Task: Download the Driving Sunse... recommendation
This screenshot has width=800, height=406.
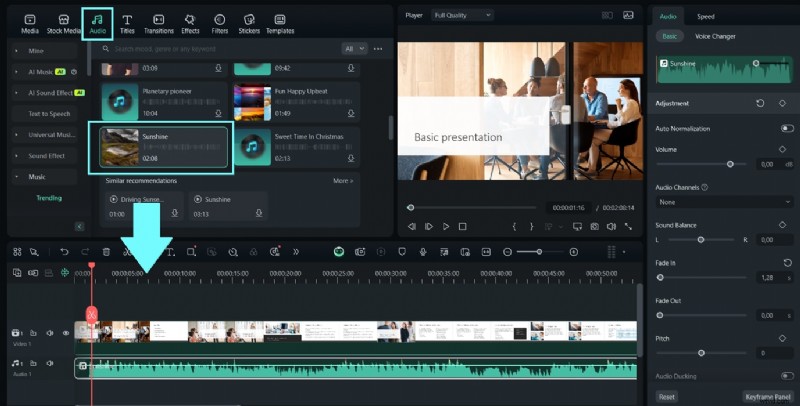Action: point(174,213)
